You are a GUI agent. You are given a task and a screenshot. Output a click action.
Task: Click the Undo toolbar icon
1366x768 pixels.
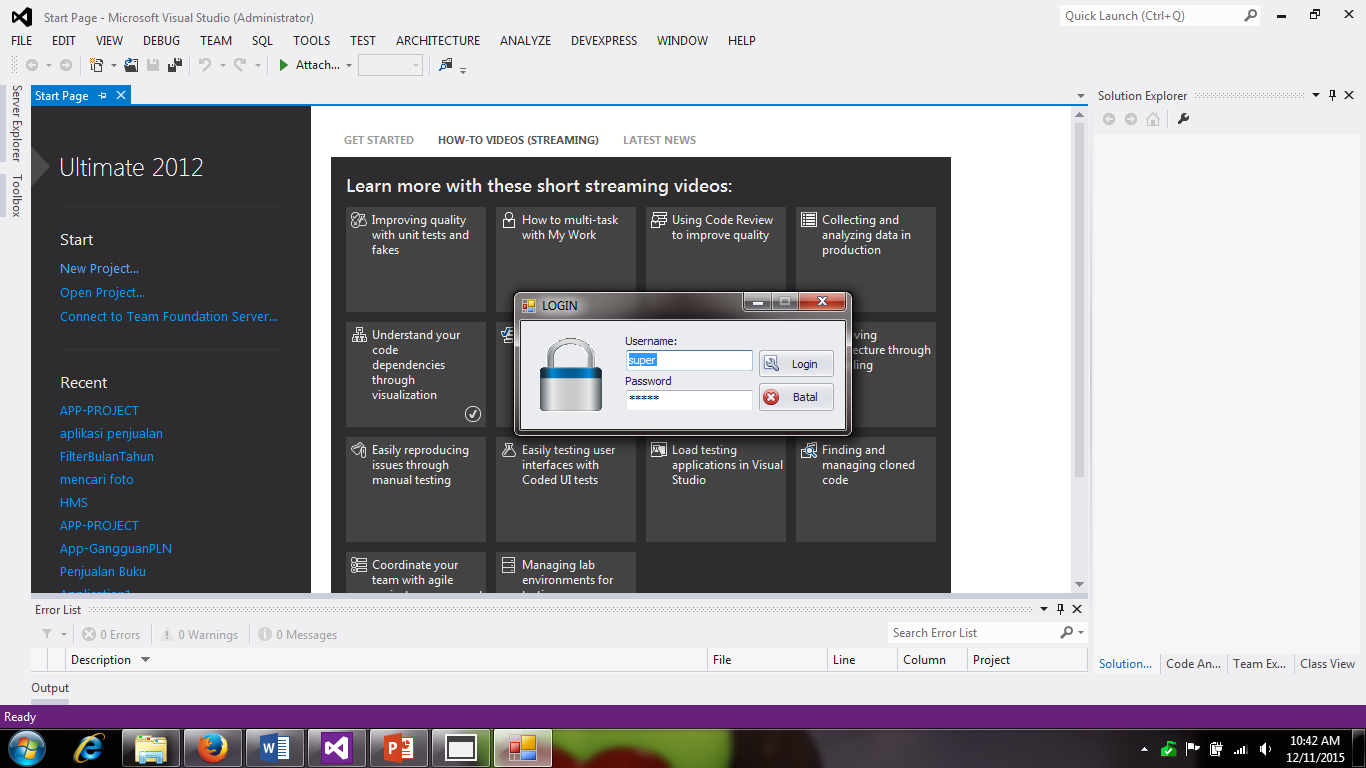pyautogui.click(x=204, y=65)
